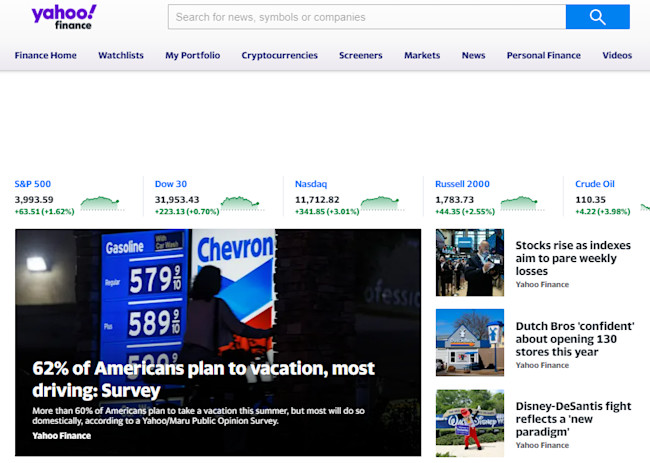View the S&P 500 sparkline chart
The image size is (650, 463).
(101, 203)
